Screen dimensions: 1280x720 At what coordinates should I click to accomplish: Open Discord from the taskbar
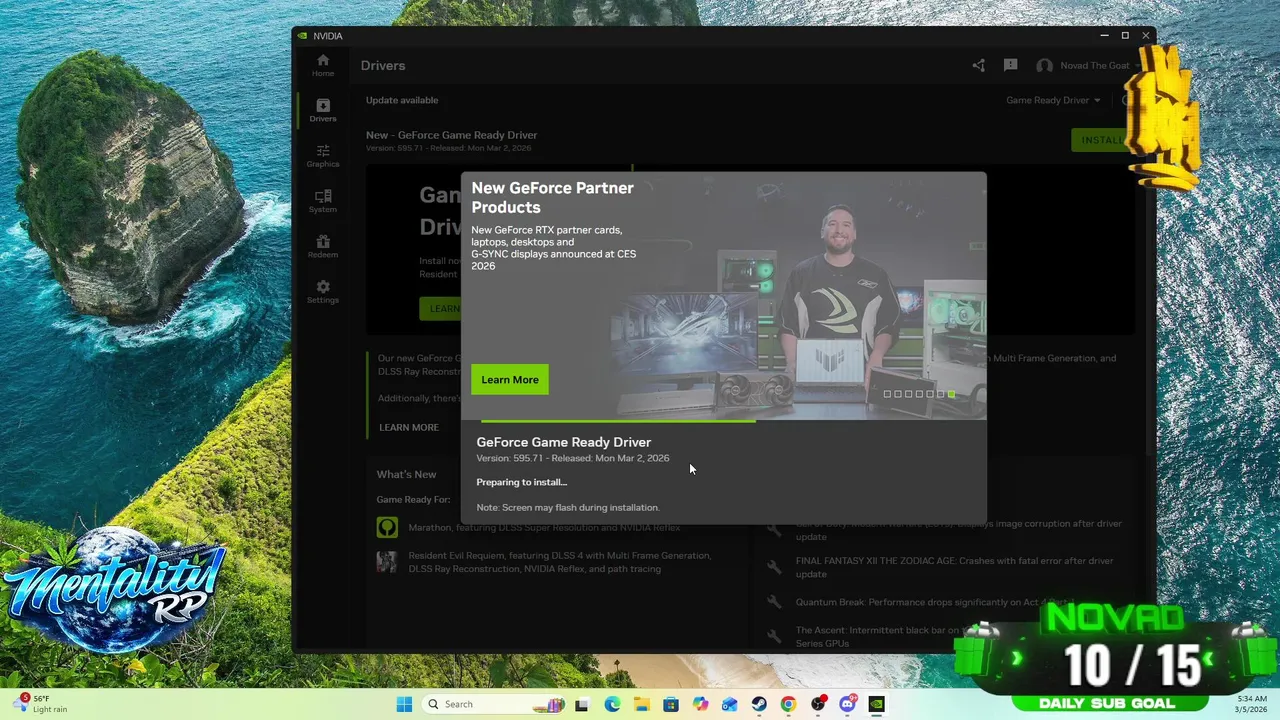tap(848, 704)
